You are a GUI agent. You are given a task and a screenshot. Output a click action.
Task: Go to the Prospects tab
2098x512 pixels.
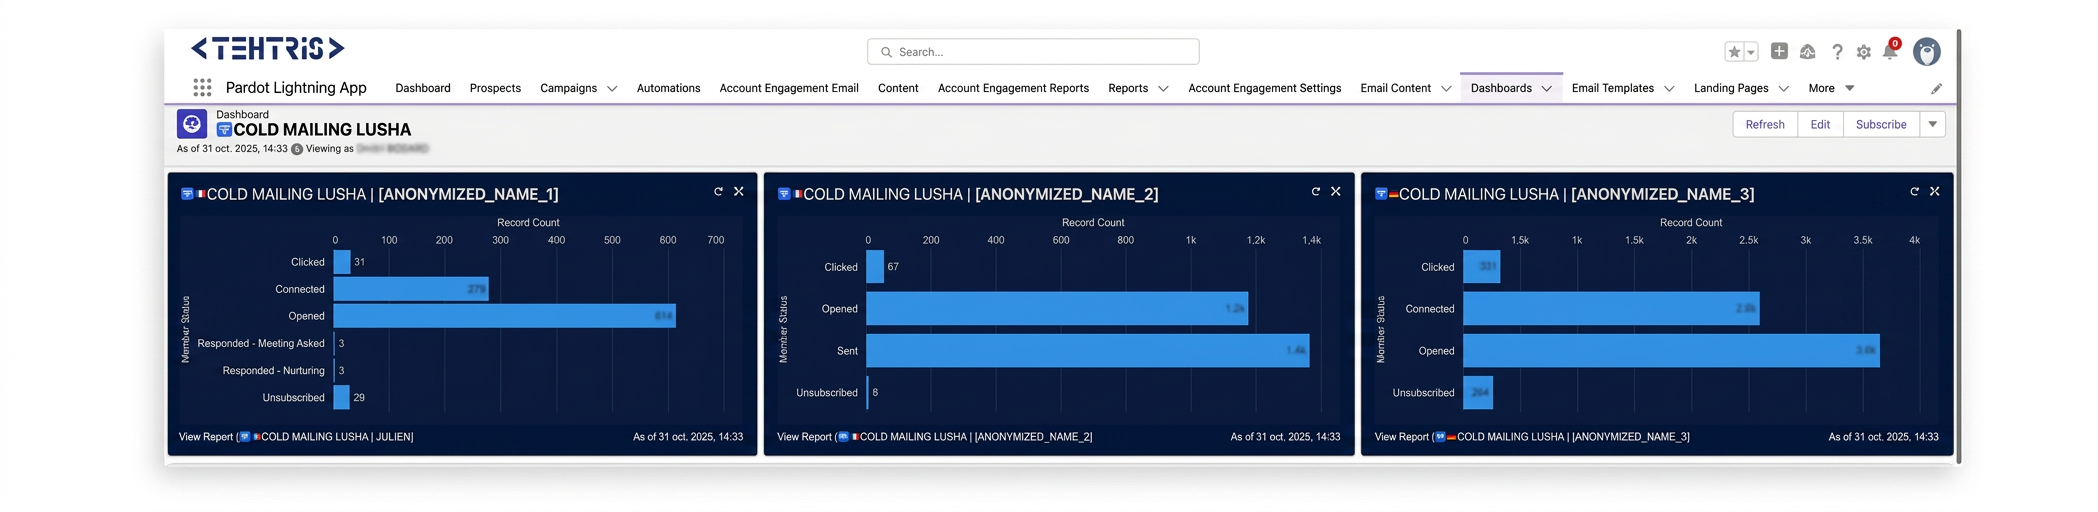(x=495, y=88)
